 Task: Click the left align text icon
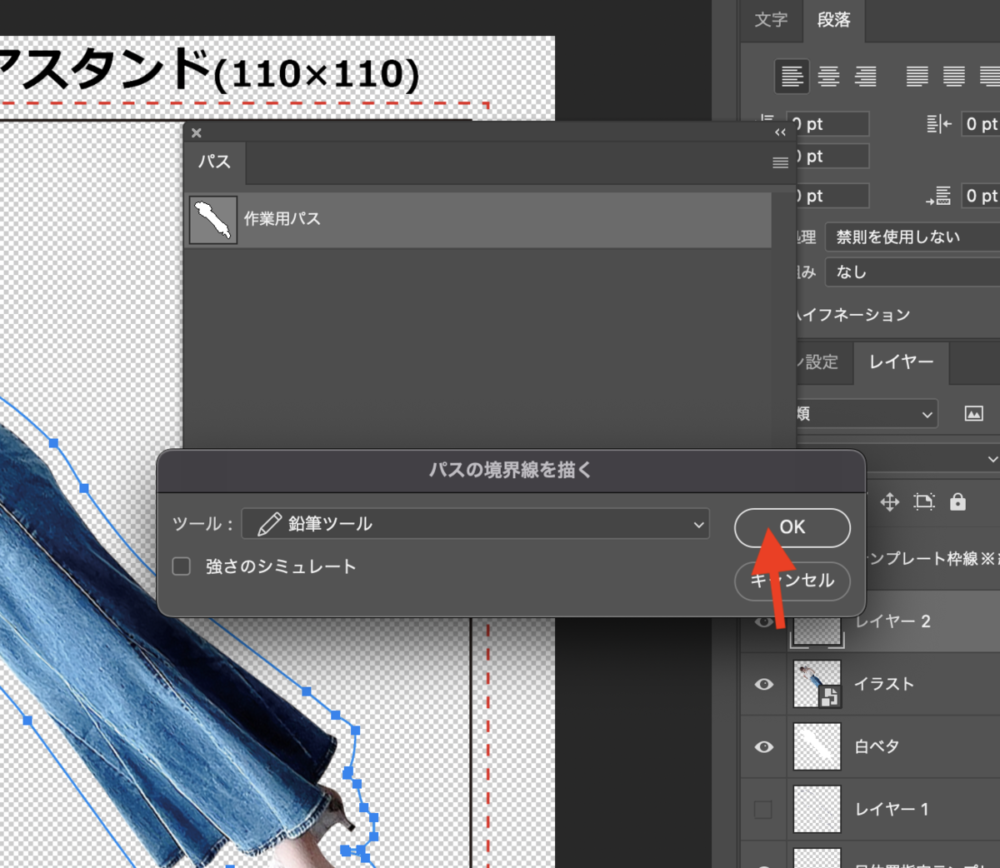tap(792, 76)
